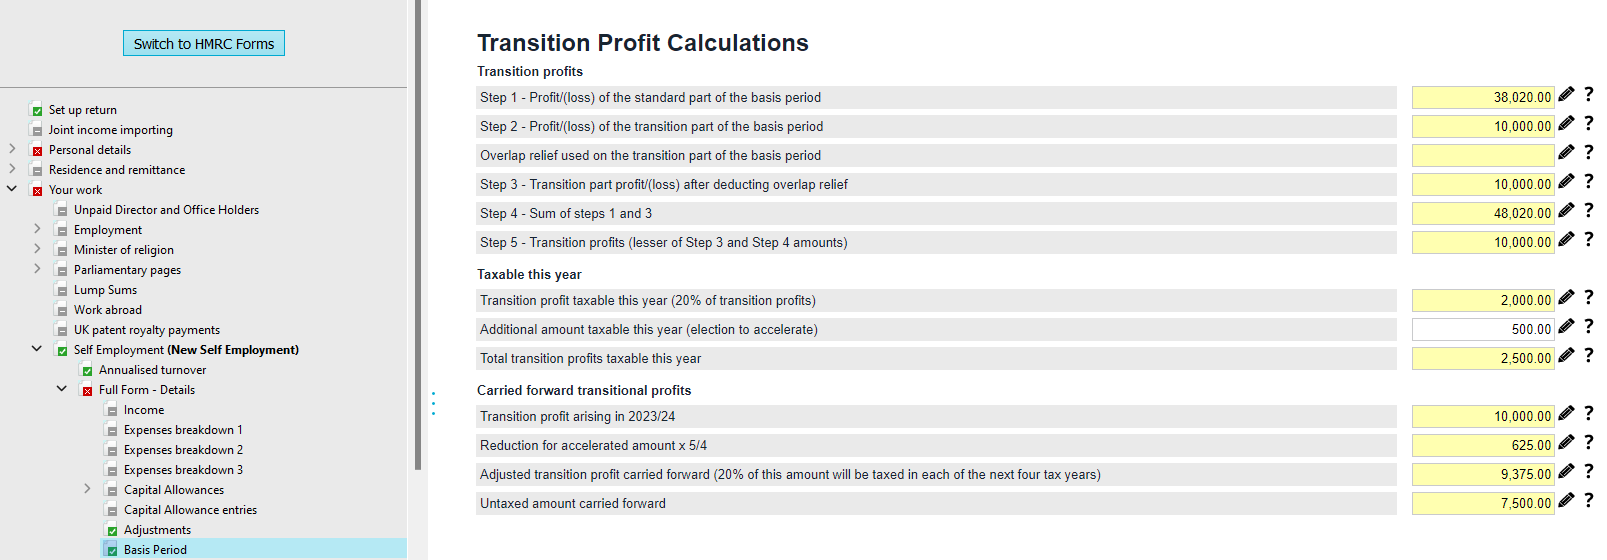Switch to HMRC Forms
The image size is (1607, 560).
204,43
